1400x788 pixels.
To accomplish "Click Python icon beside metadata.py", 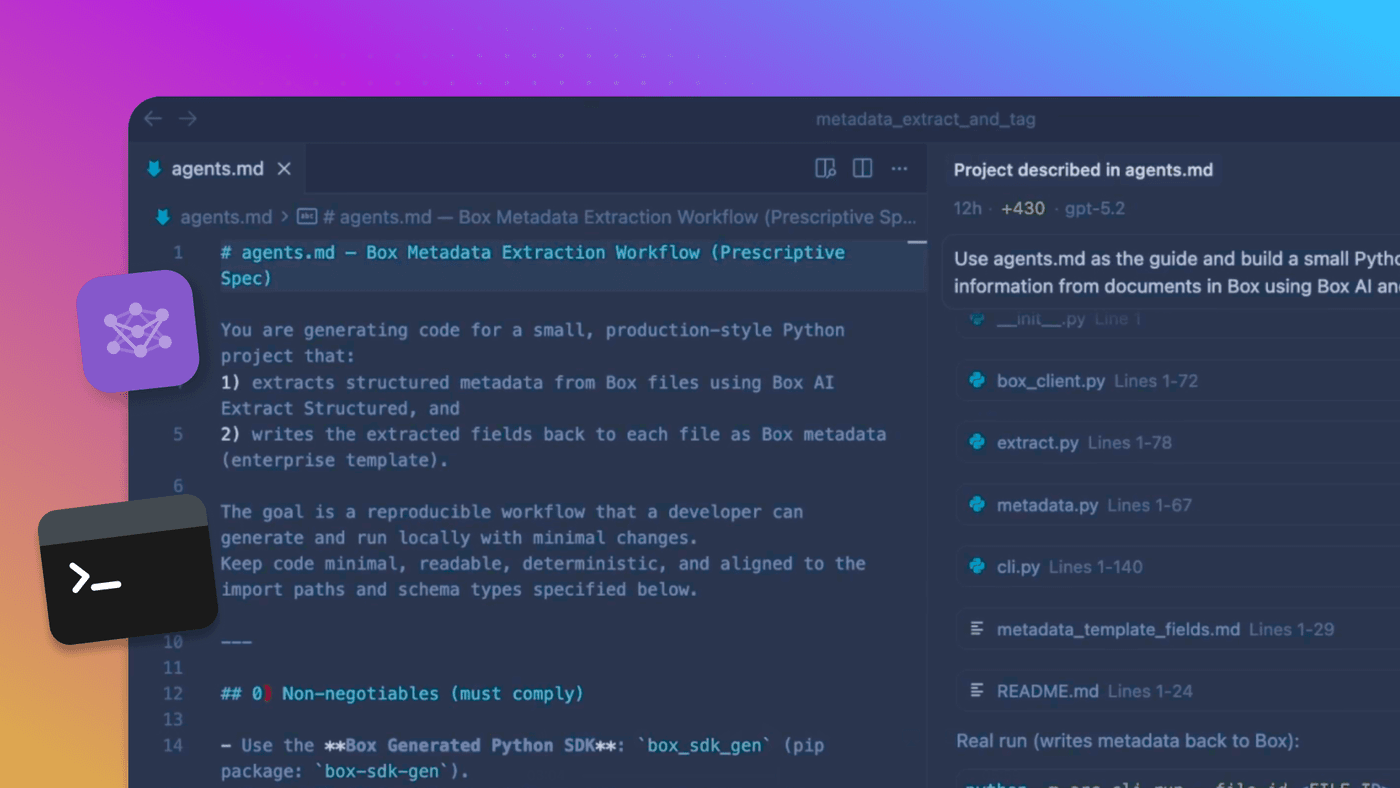I will point(977,505).
